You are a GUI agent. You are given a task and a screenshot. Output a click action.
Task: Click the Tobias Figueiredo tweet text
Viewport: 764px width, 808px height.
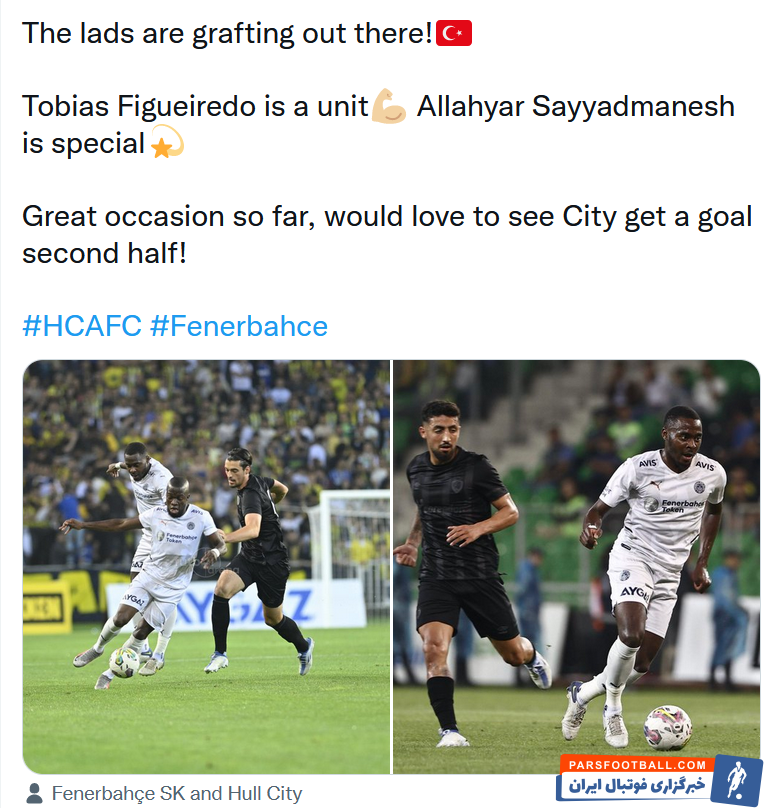[x=195, y=106]
